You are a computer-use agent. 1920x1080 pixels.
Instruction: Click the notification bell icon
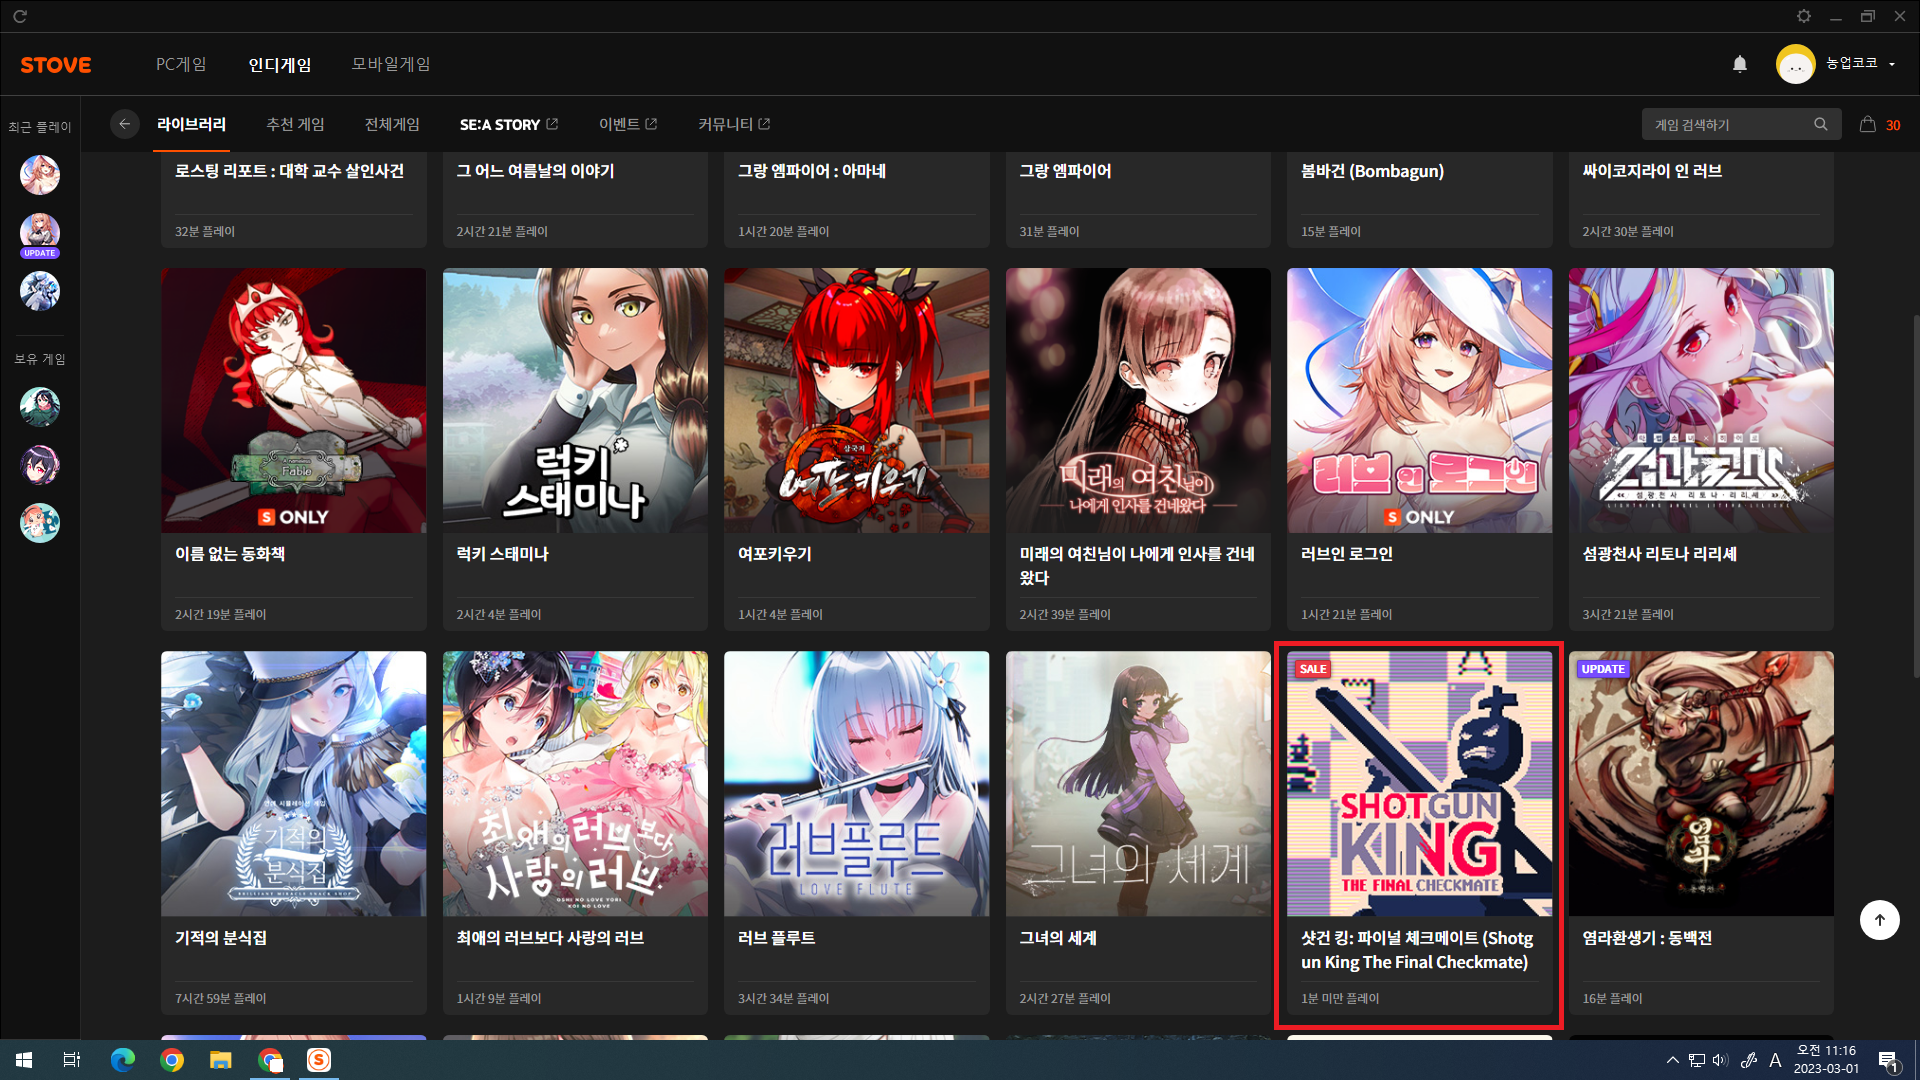click(x=1740, y=64)
